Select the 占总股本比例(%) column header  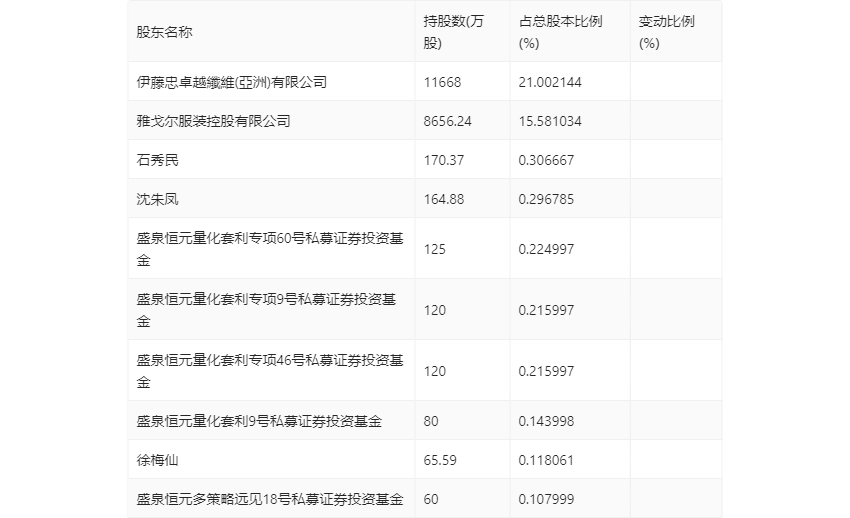pos(561,33)
